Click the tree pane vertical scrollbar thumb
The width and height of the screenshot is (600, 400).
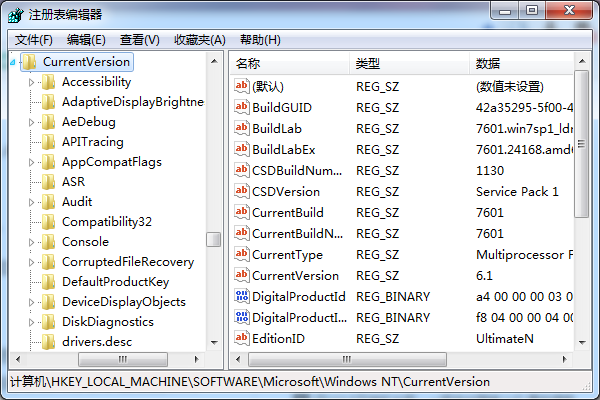[214, 240]
